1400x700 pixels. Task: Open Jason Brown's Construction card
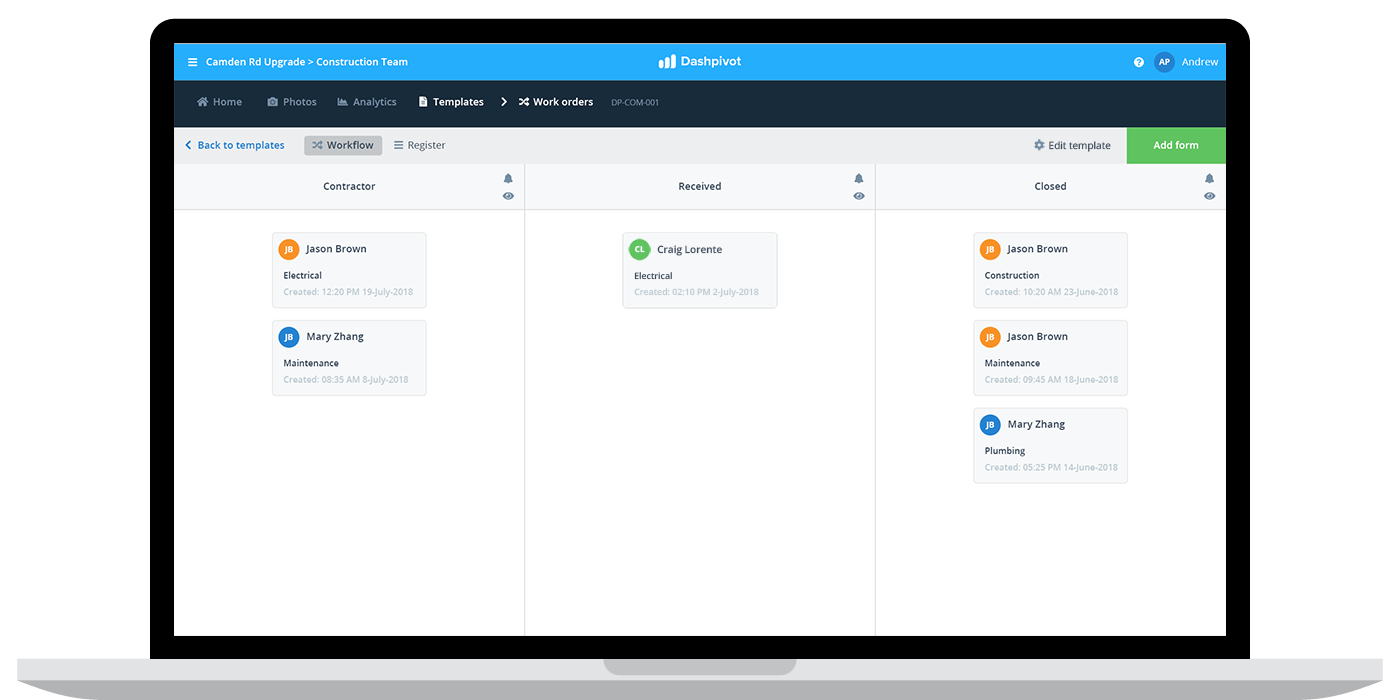(1050, 270)
